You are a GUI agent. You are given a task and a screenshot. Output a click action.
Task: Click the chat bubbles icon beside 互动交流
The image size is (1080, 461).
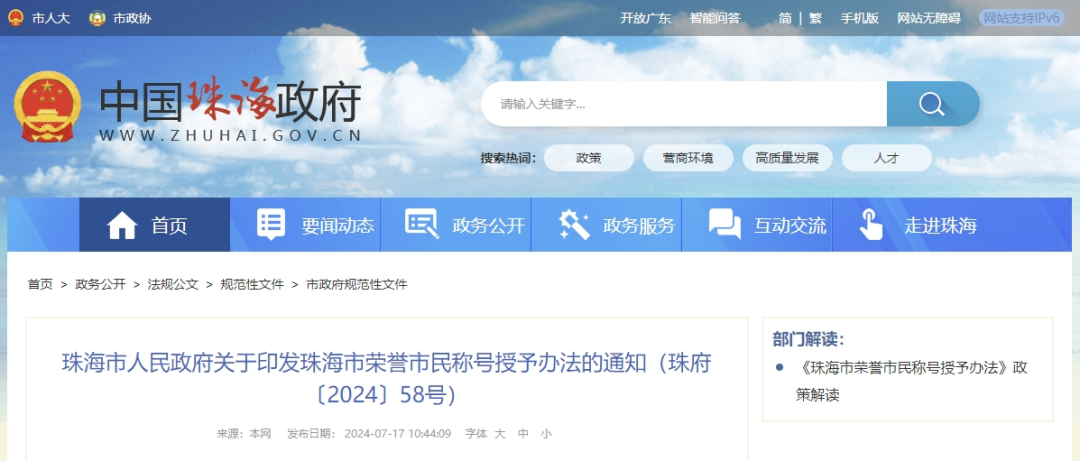(x=725, y=225)
